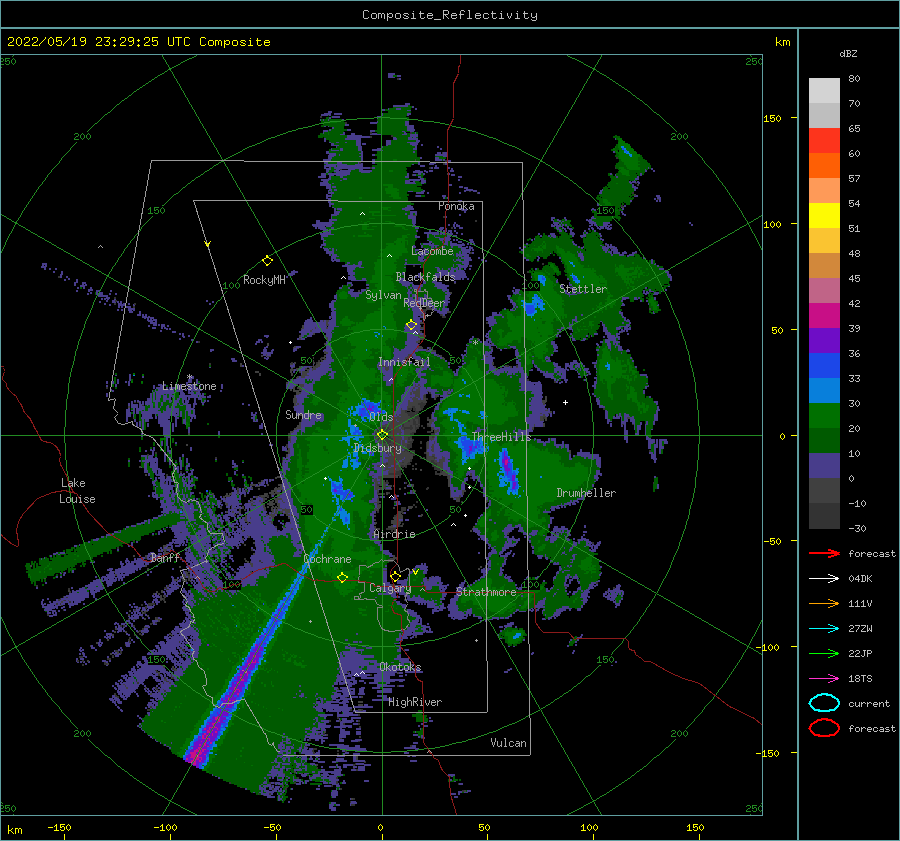Click yellow diamond marker below RedDeer label
This screenshot has height=841, width=900.
click(412, 325)
